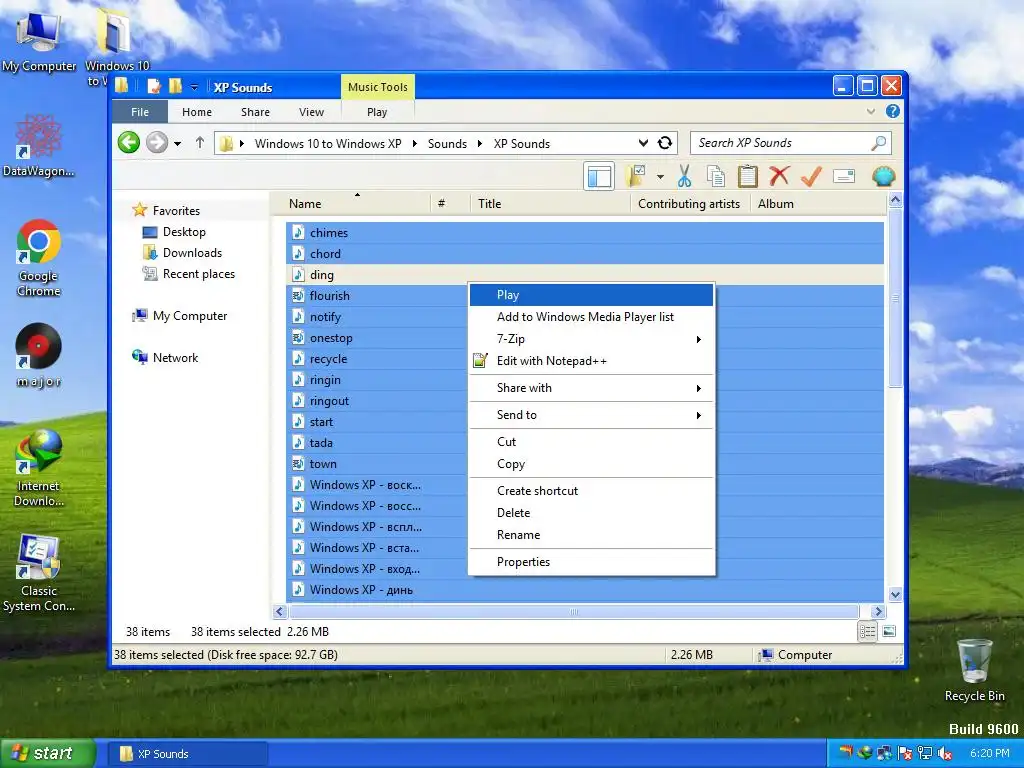Copy selection with the toolbar copy icon
Screen dimensions: 1024x768
coord(716,176)
